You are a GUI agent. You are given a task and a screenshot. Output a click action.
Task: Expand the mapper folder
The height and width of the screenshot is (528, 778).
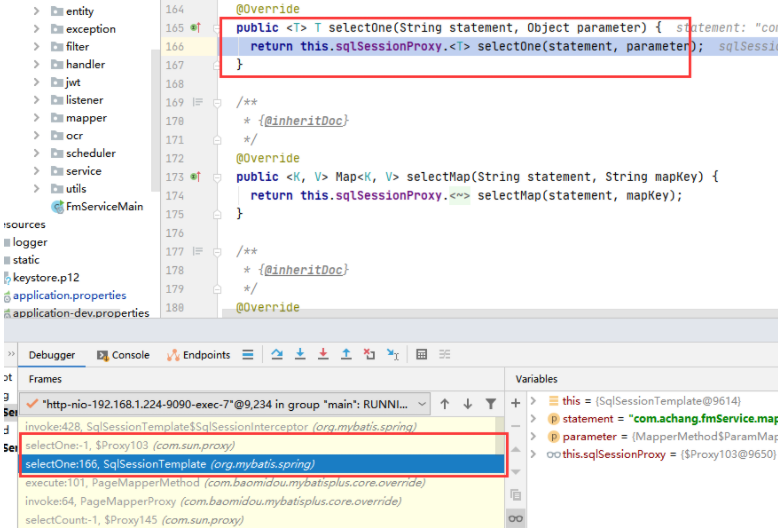(x=36, y=118)
